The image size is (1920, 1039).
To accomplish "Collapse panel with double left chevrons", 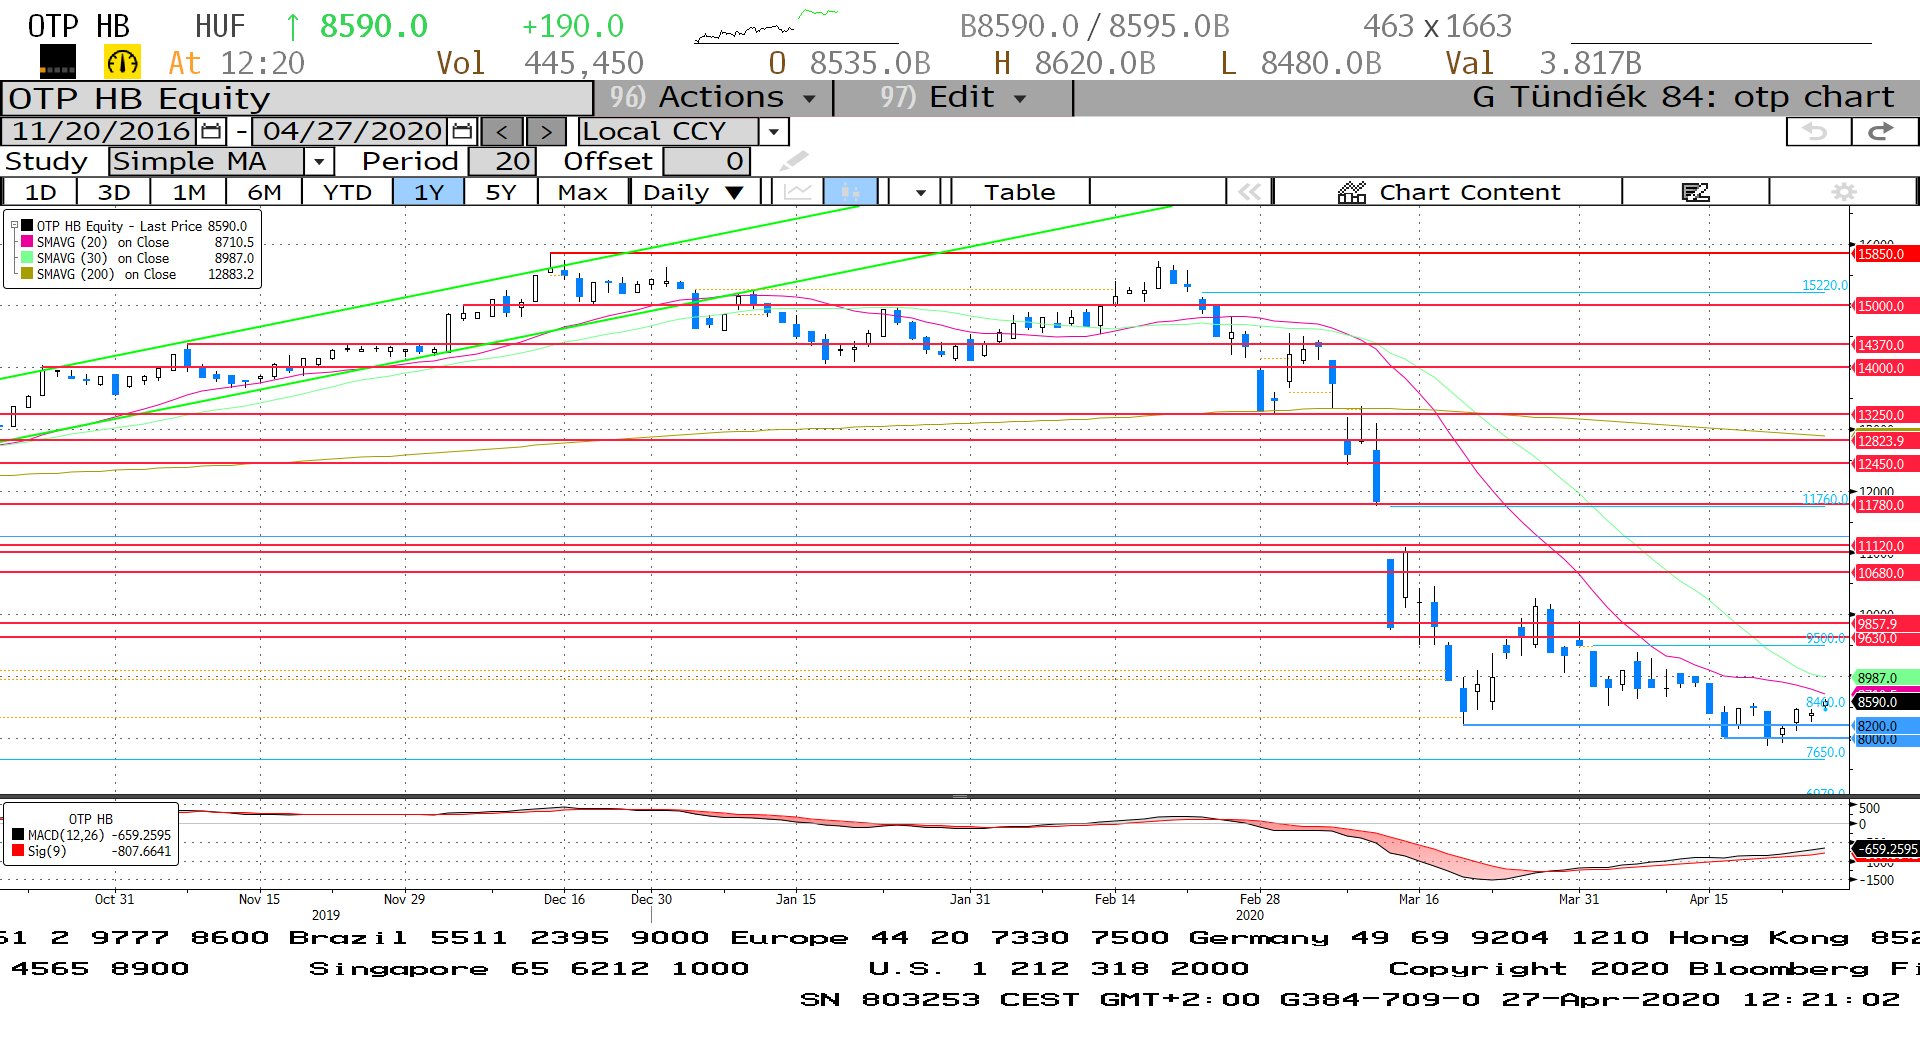I will [1249, 191].
